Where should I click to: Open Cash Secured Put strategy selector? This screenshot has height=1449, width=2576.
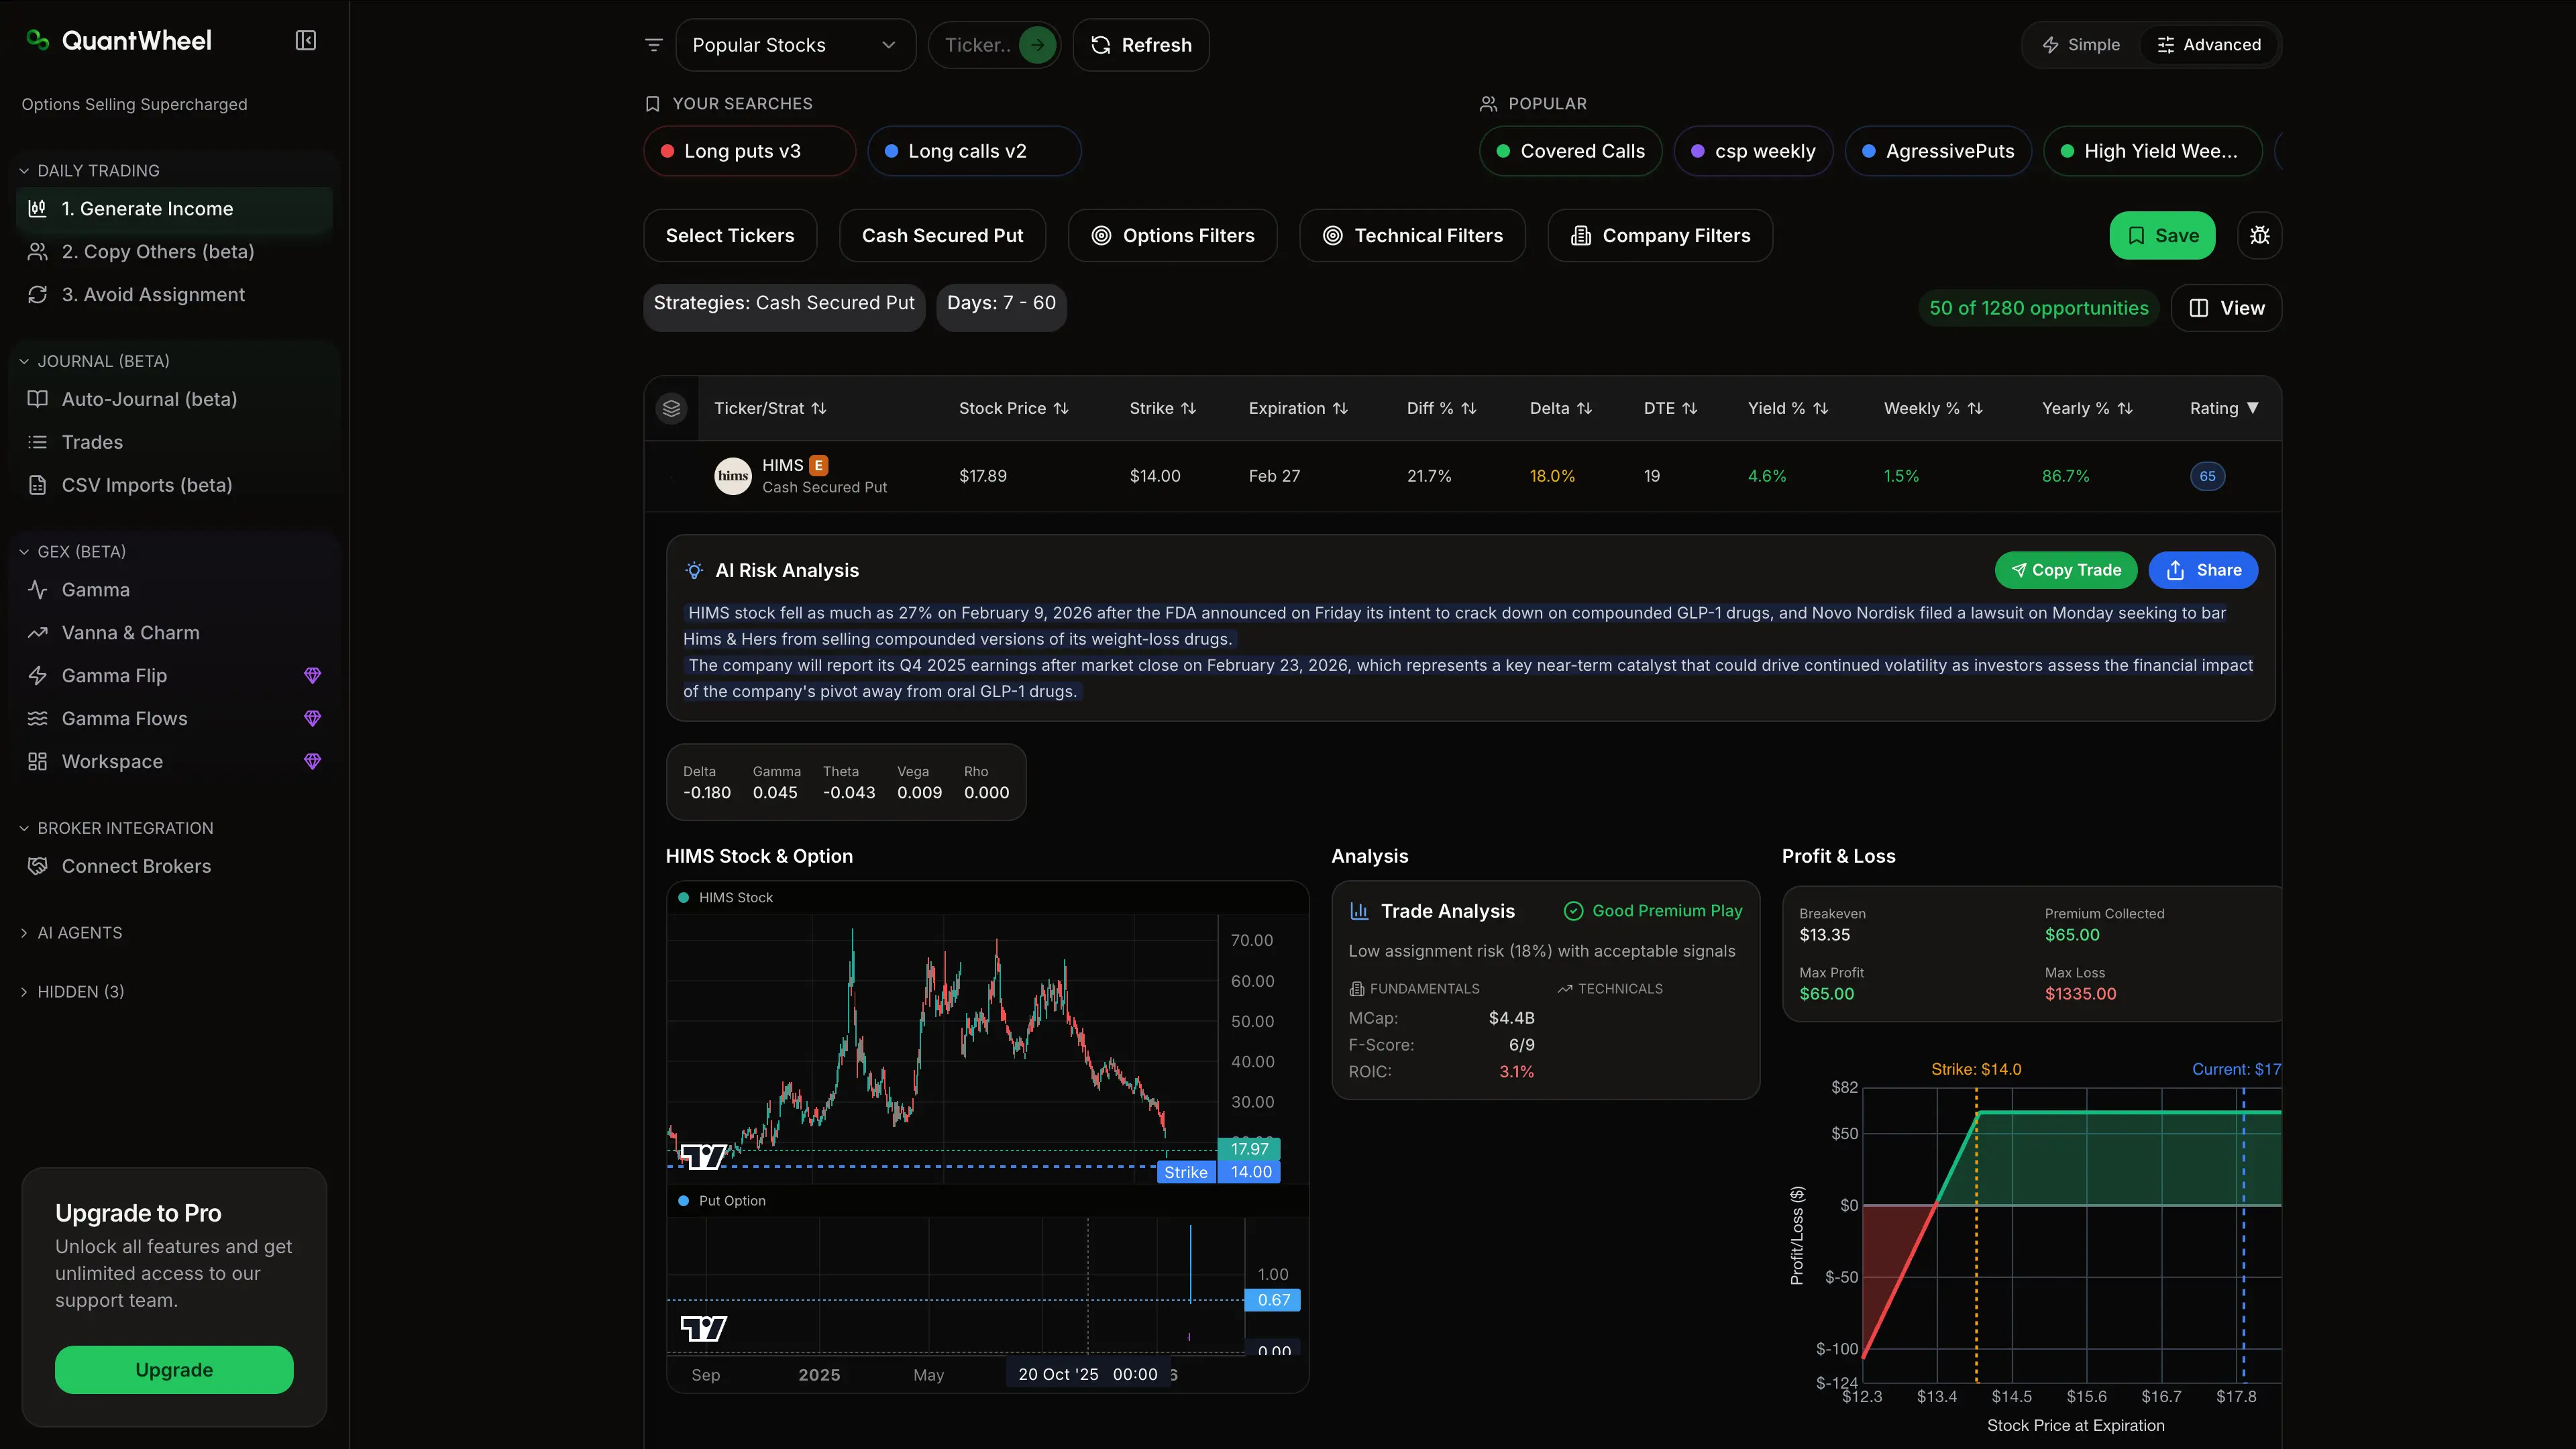click(x=942, y=236)
